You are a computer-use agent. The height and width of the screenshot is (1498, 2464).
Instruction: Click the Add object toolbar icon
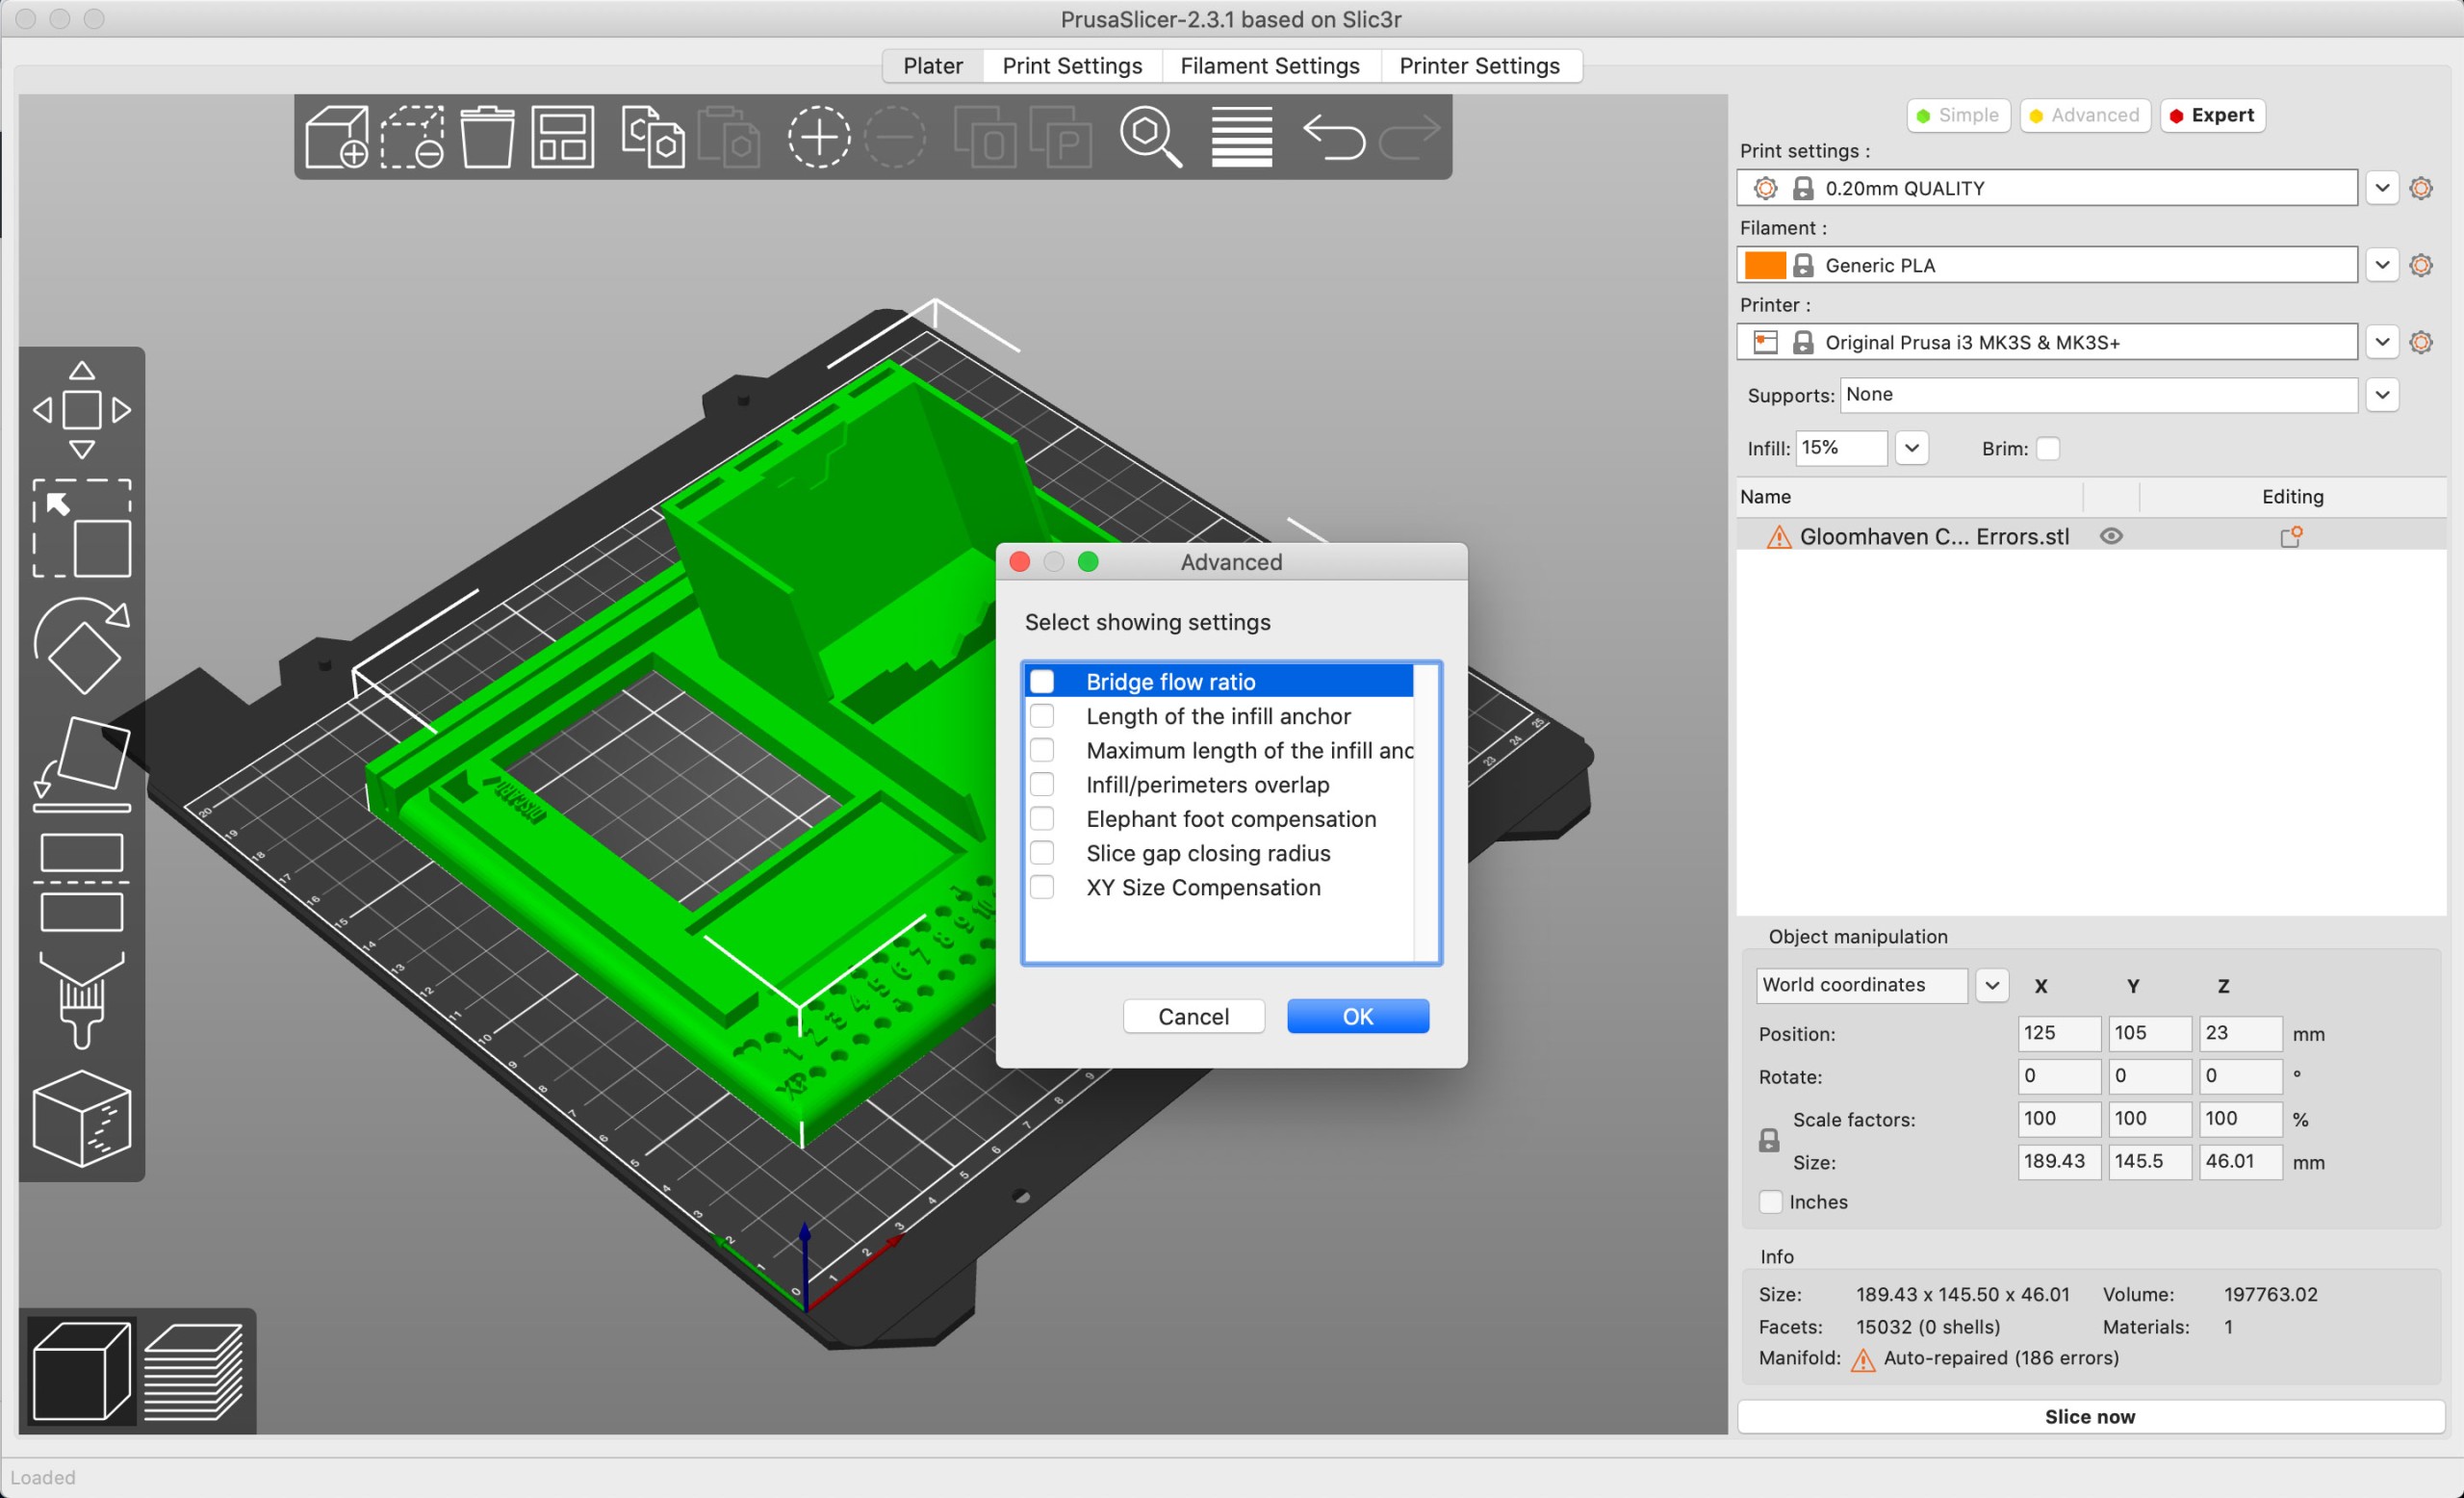[x=336, y=137]
